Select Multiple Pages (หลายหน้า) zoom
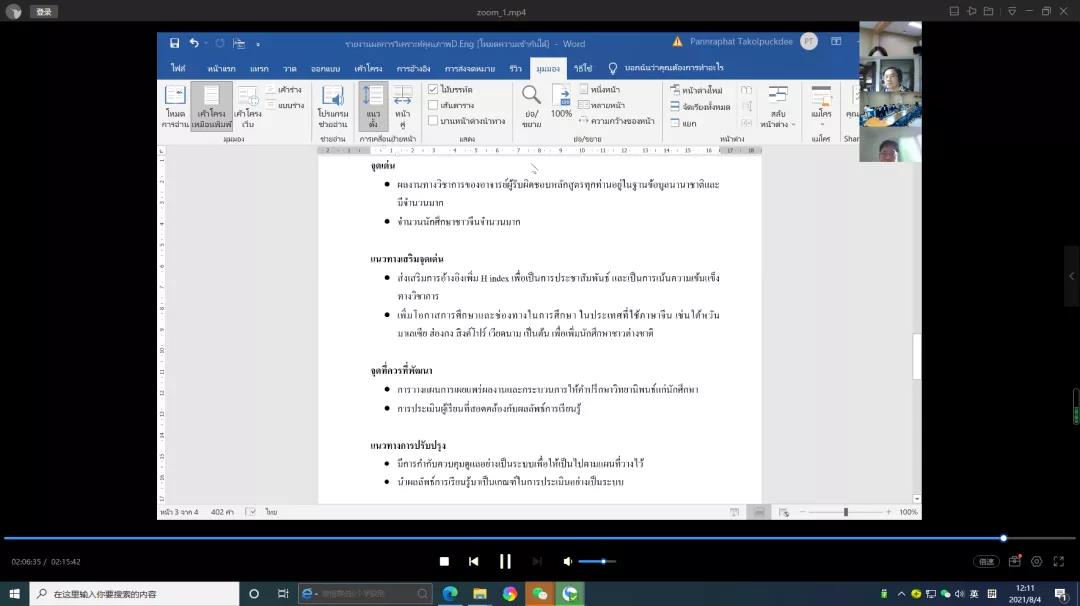The image size is (1080, 606). [x=601, y=105]
